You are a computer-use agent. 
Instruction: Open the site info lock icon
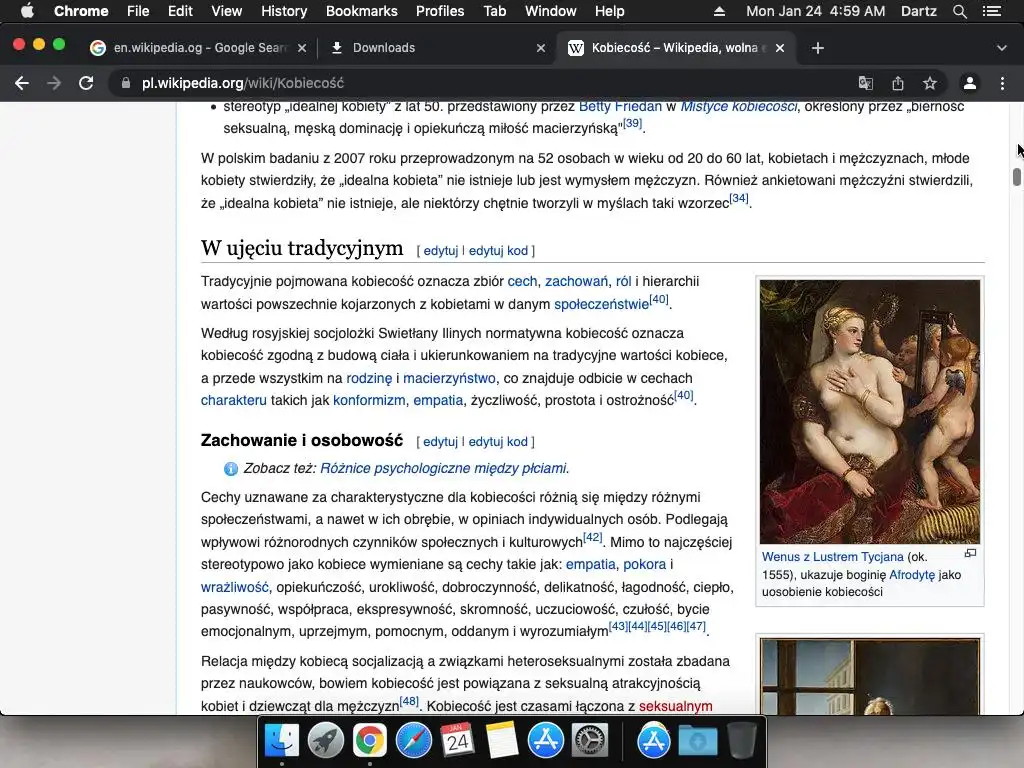(126, 83)
